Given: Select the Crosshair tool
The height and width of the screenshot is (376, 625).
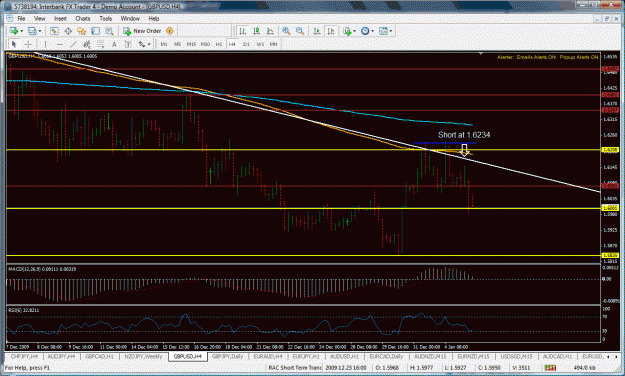Looking at the screenshot, I should click(28, 44).
